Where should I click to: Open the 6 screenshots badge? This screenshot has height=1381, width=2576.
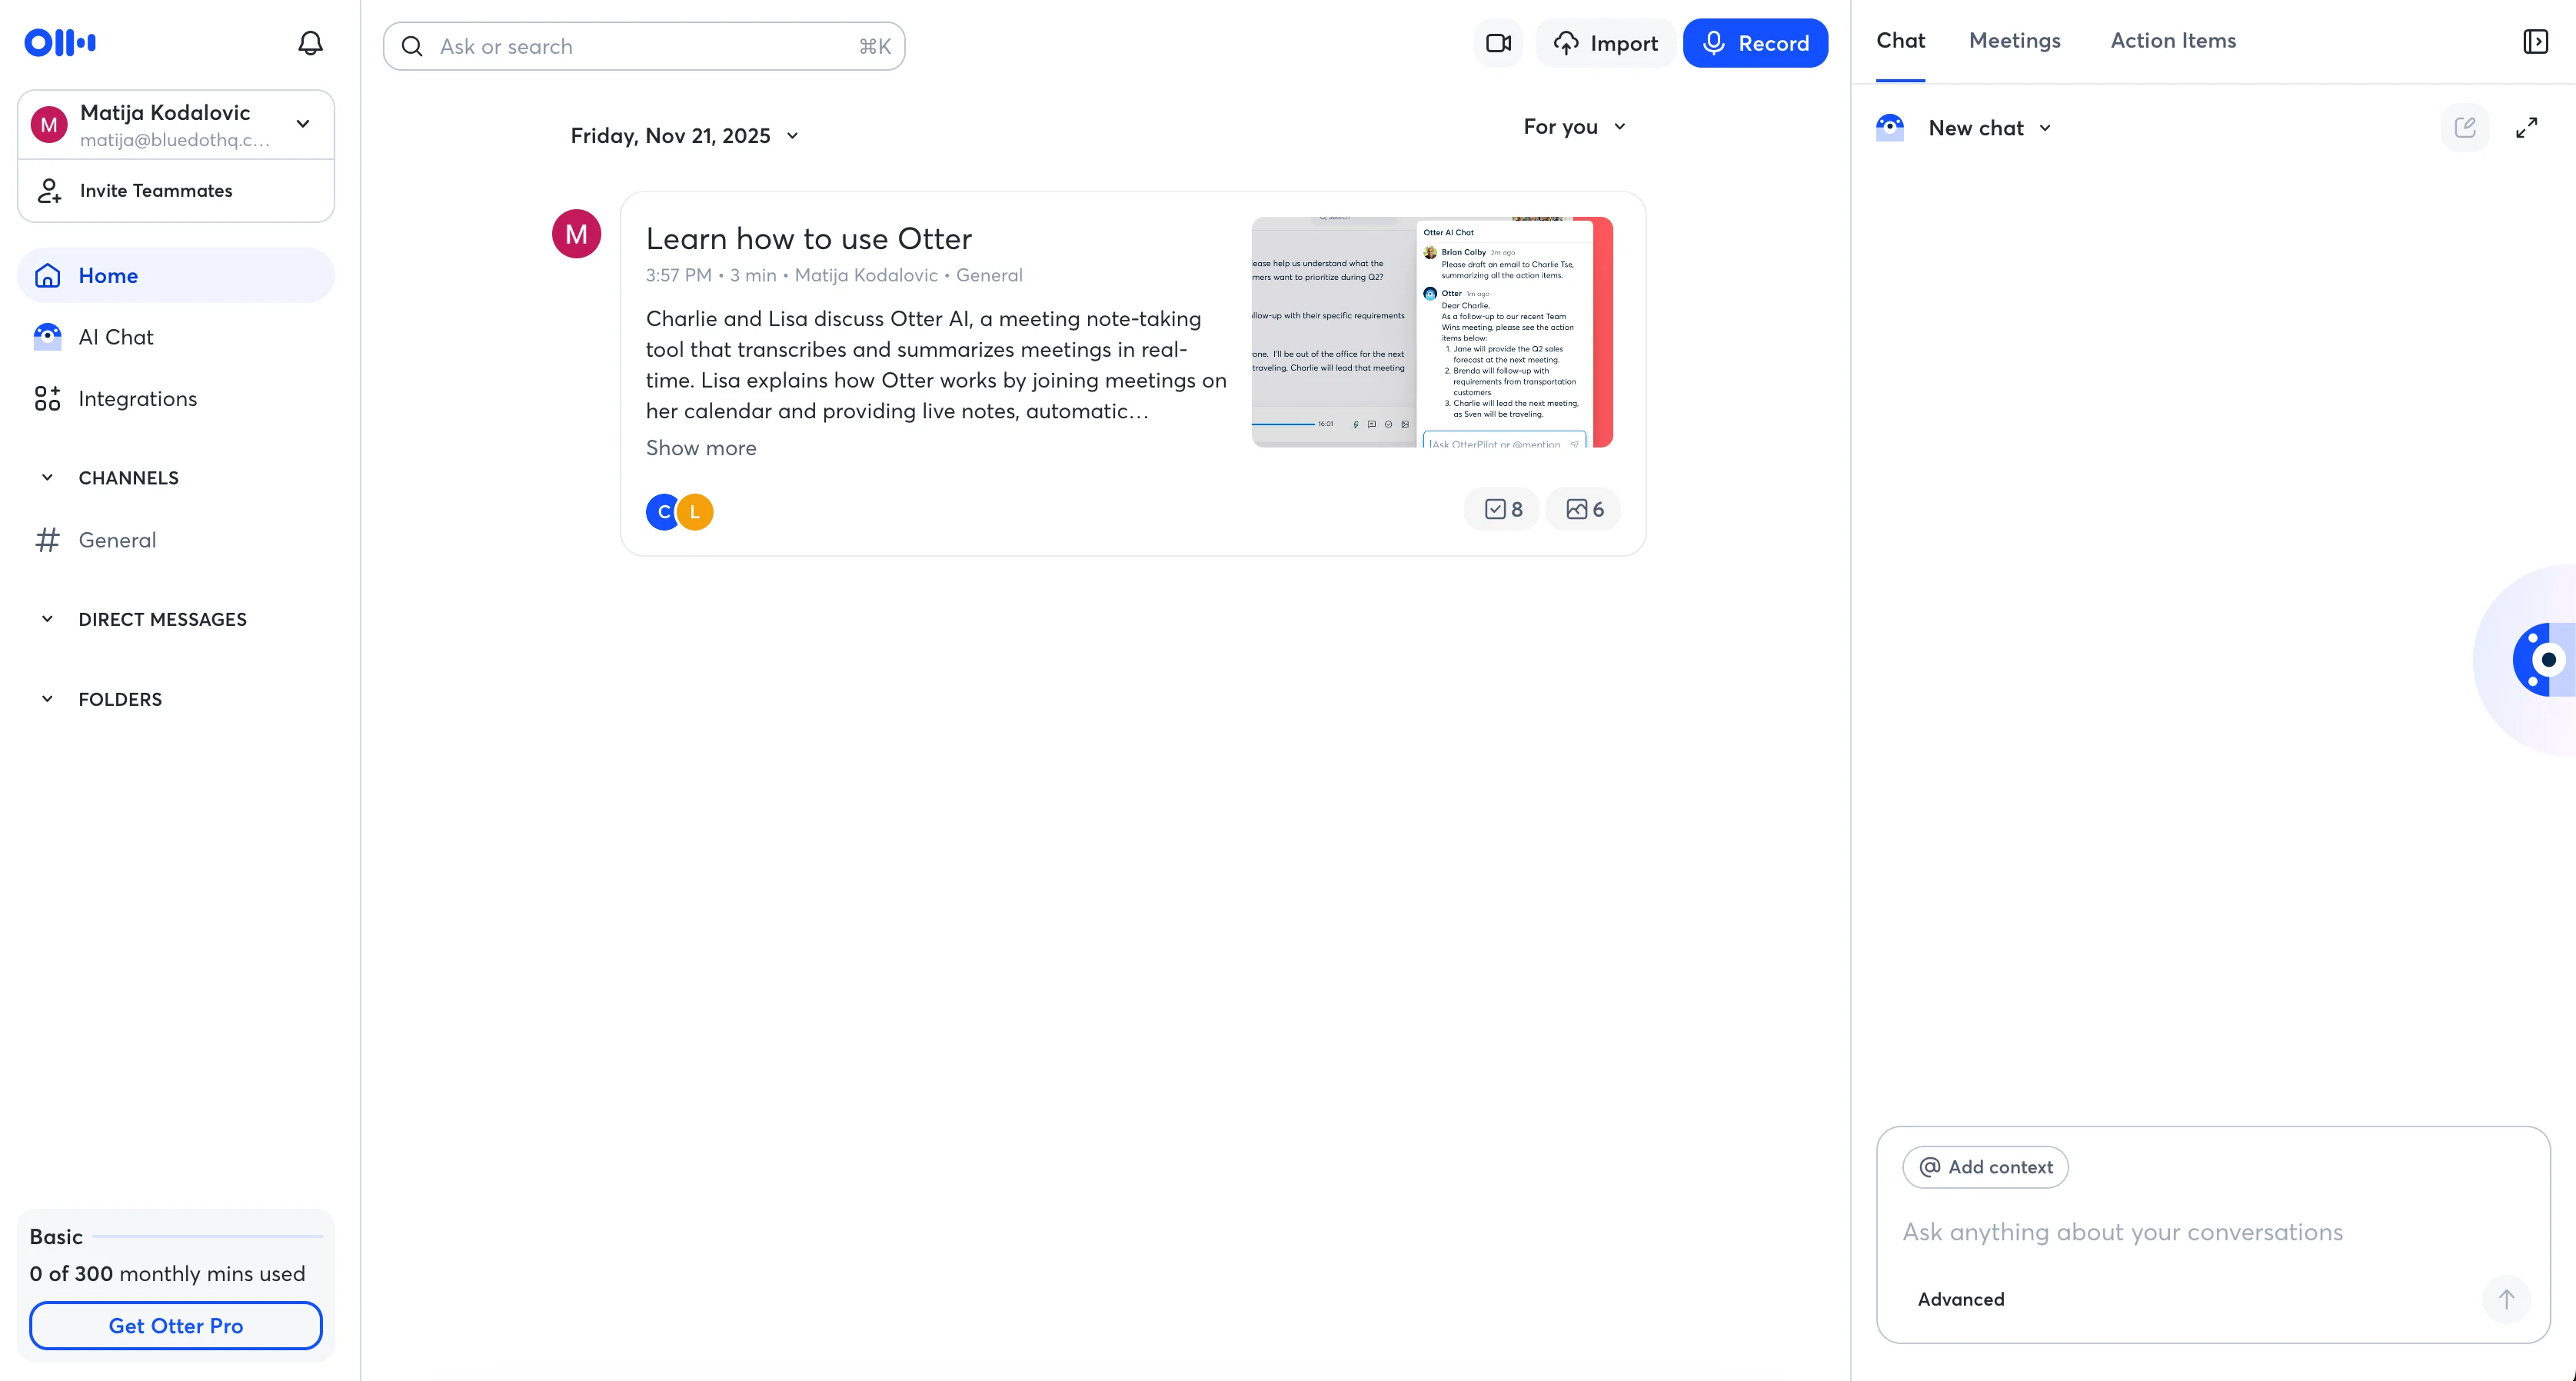1584,509
